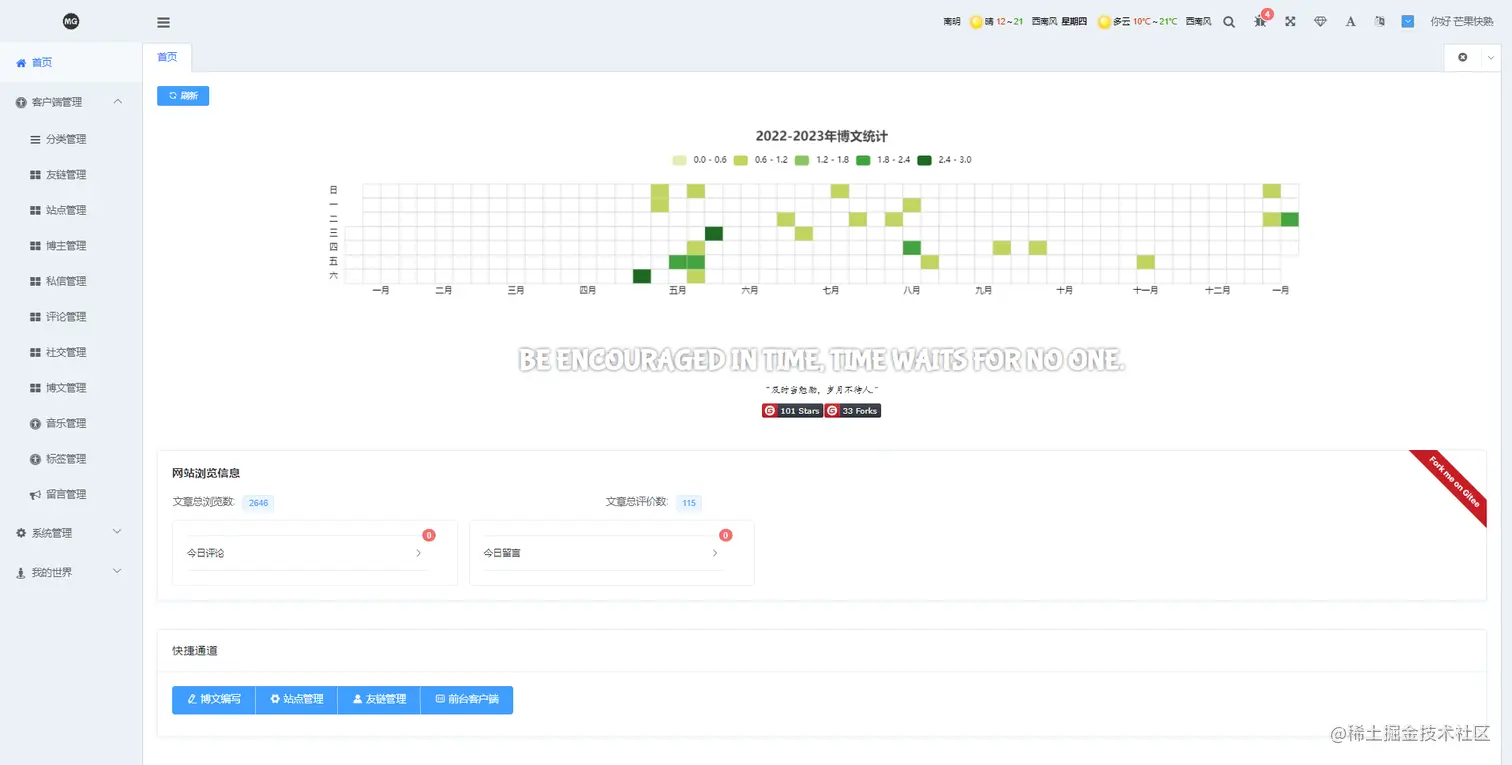Click the sunny weather icon beside 晴

click(976, 22)
